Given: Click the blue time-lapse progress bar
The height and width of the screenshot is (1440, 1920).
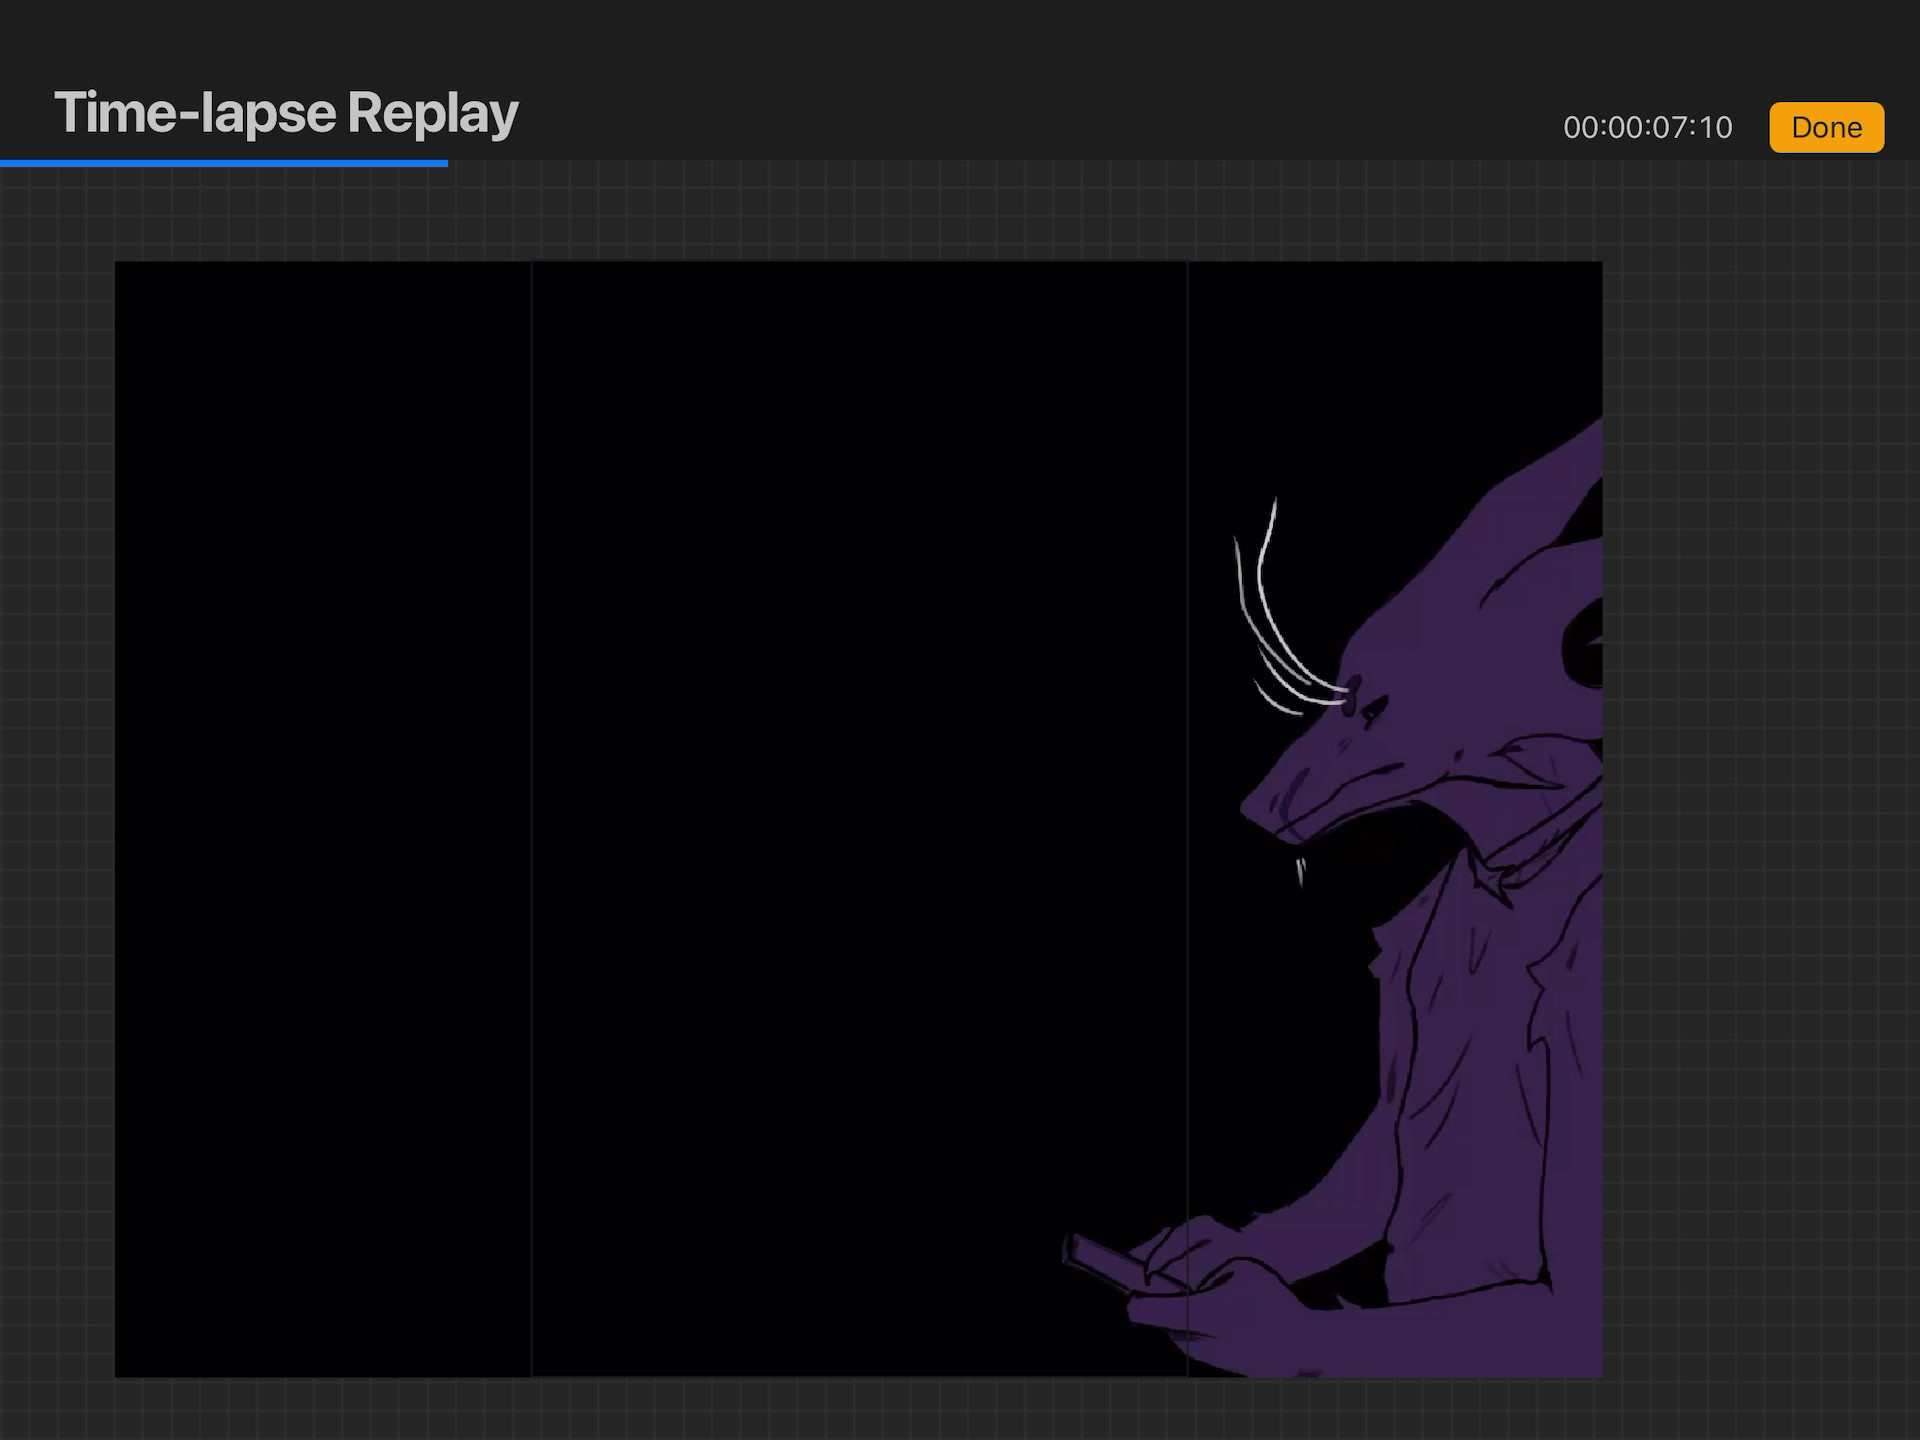Looking at the screenshot, I should pos(224,163).
